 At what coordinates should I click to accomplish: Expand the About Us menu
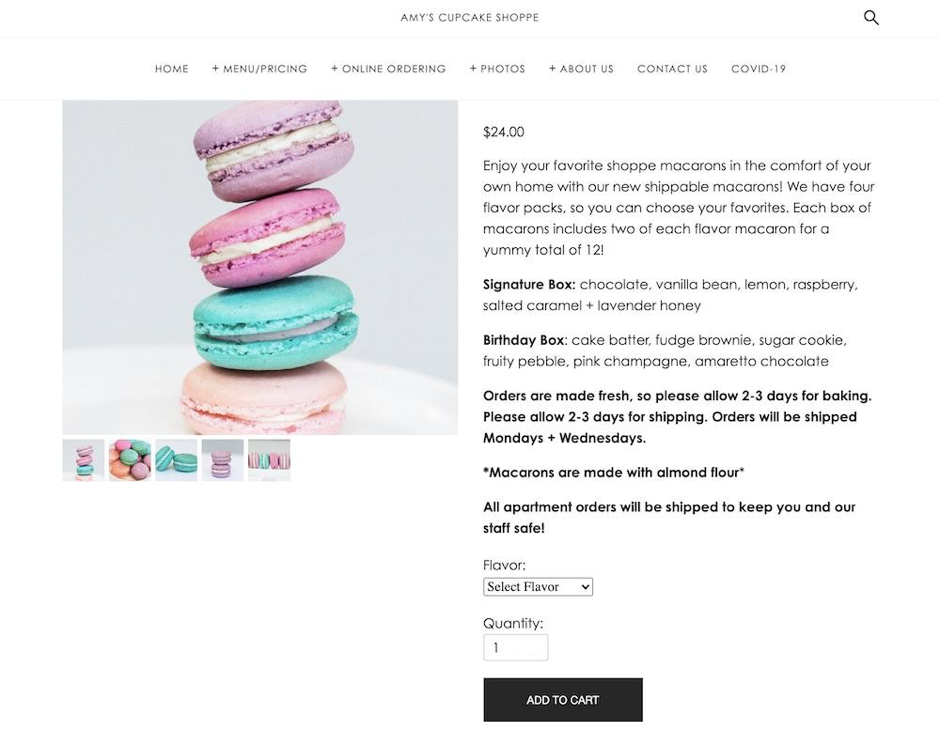[581, 69]
